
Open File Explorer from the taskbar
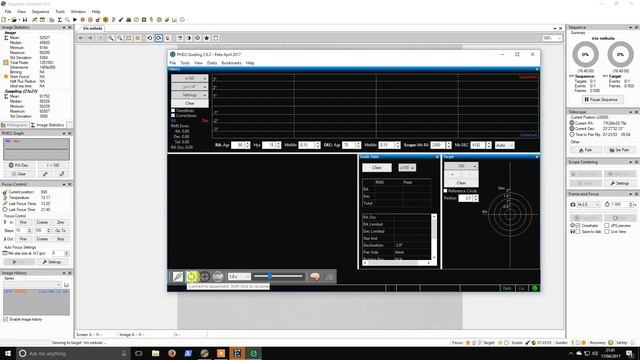(156, 353)
